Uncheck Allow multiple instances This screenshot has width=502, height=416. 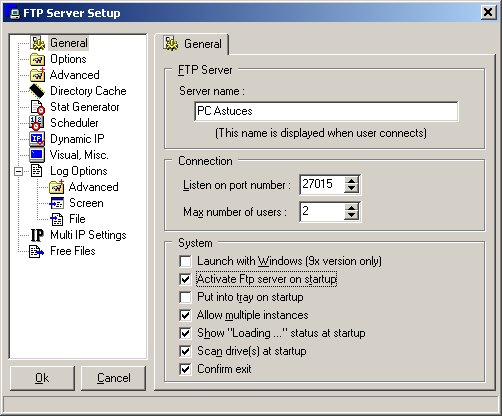point(185,315)
